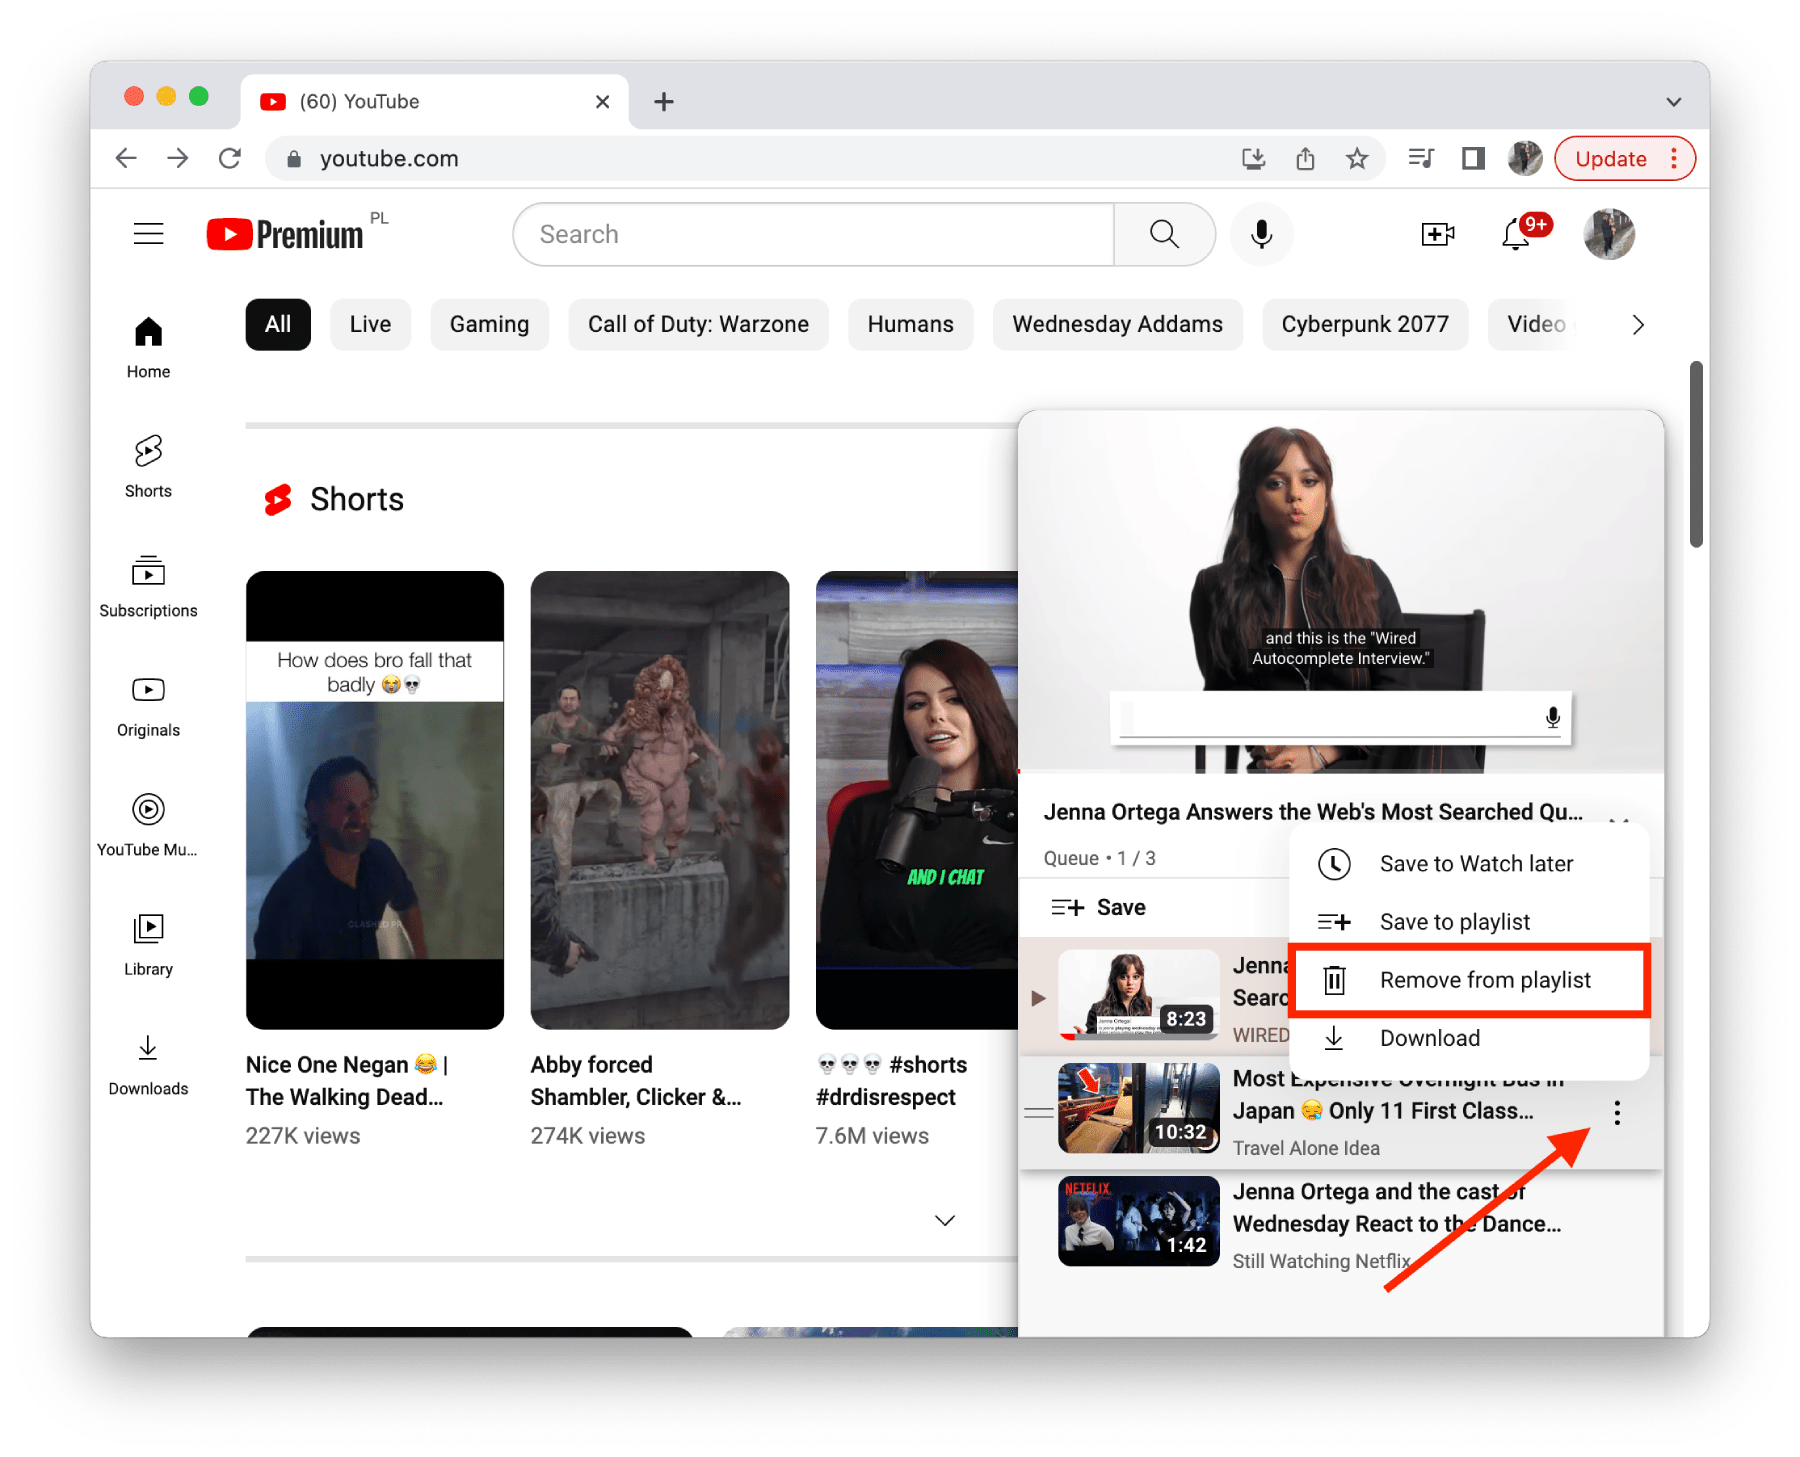Open the Create video upload icon
1800x1457 pixels.
[x=1437, y=234]
